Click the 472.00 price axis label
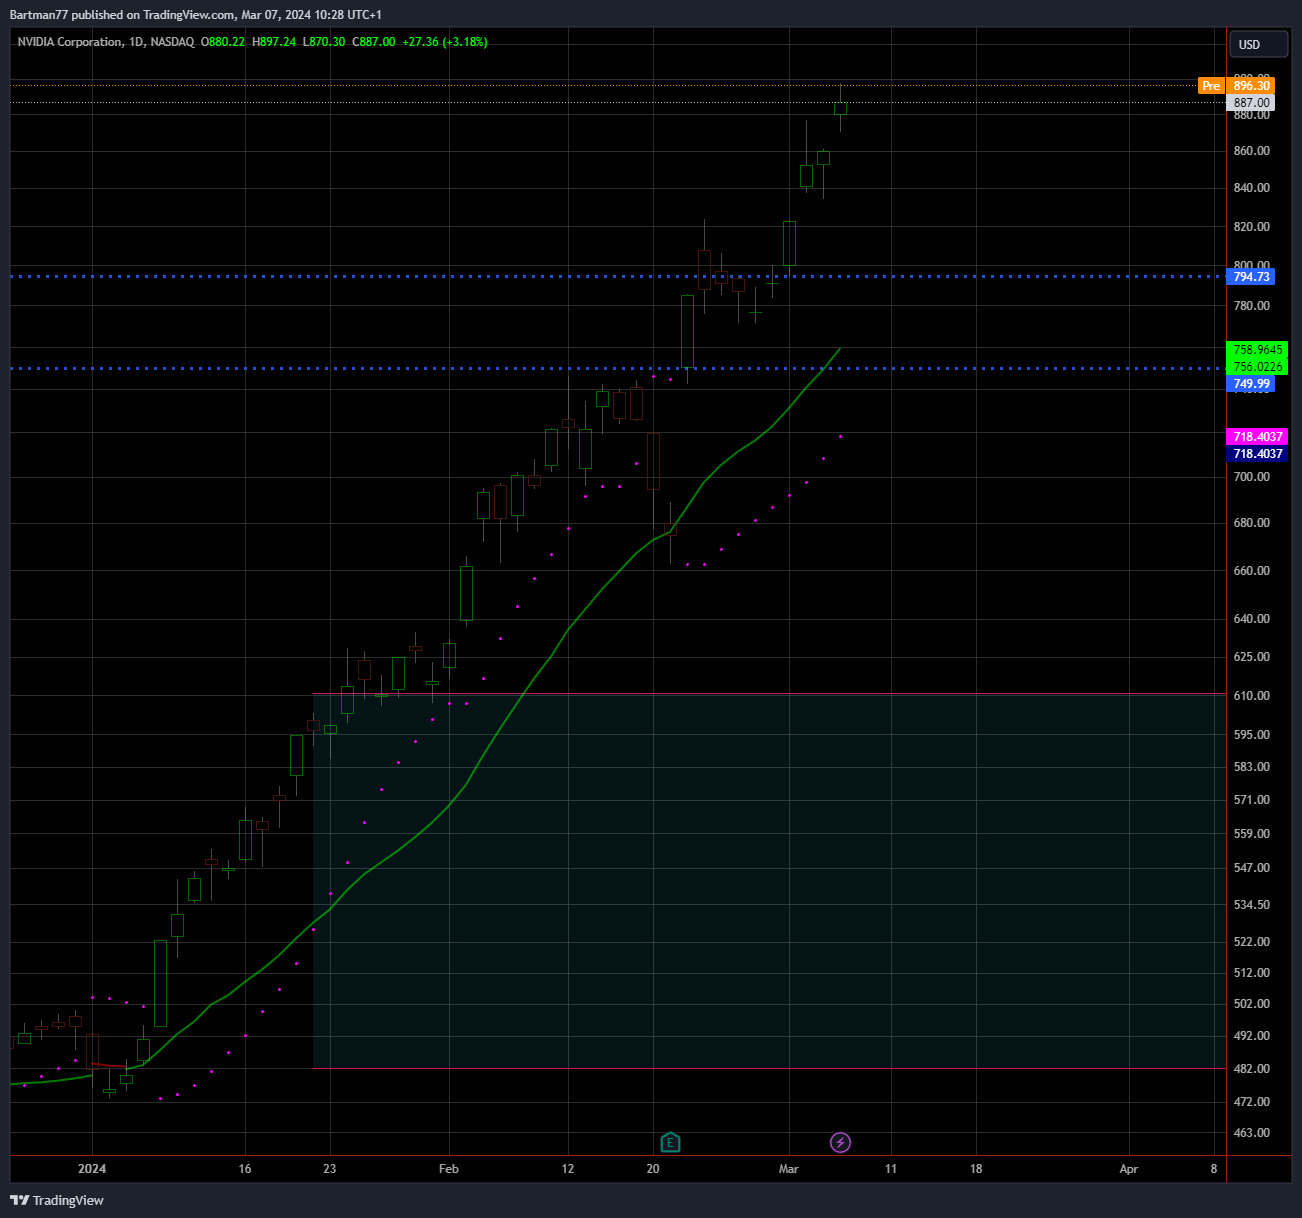 point(1252,1102)
